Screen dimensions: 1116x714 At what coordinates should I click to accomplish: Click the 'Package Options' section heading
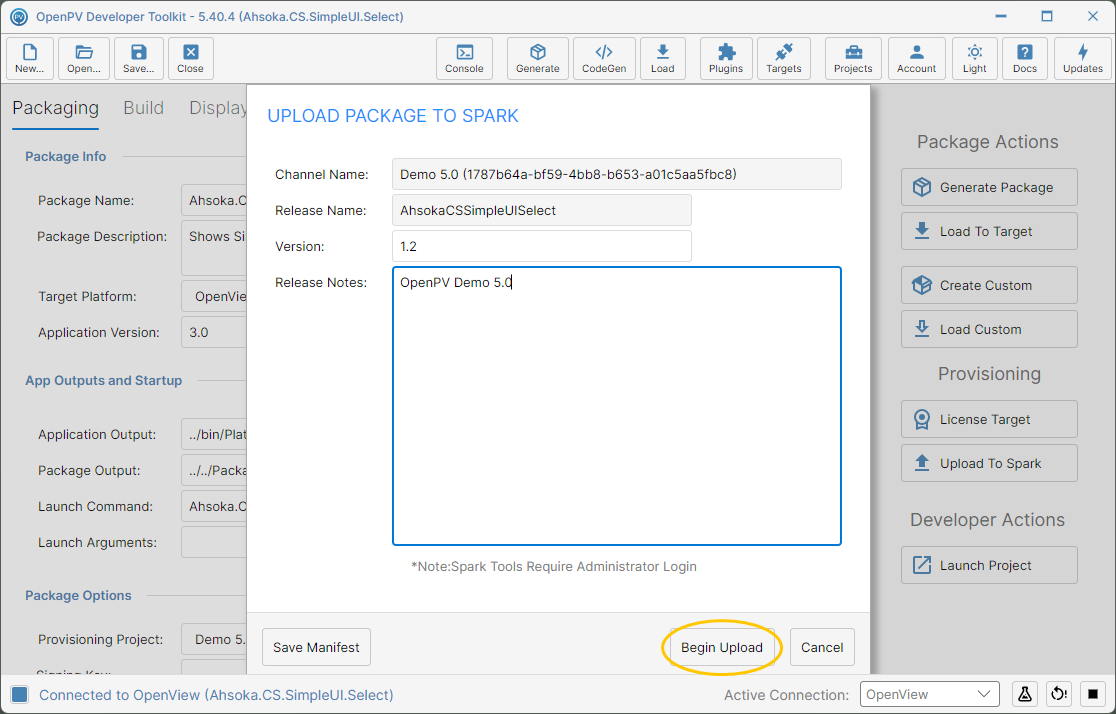click(78, 596)
